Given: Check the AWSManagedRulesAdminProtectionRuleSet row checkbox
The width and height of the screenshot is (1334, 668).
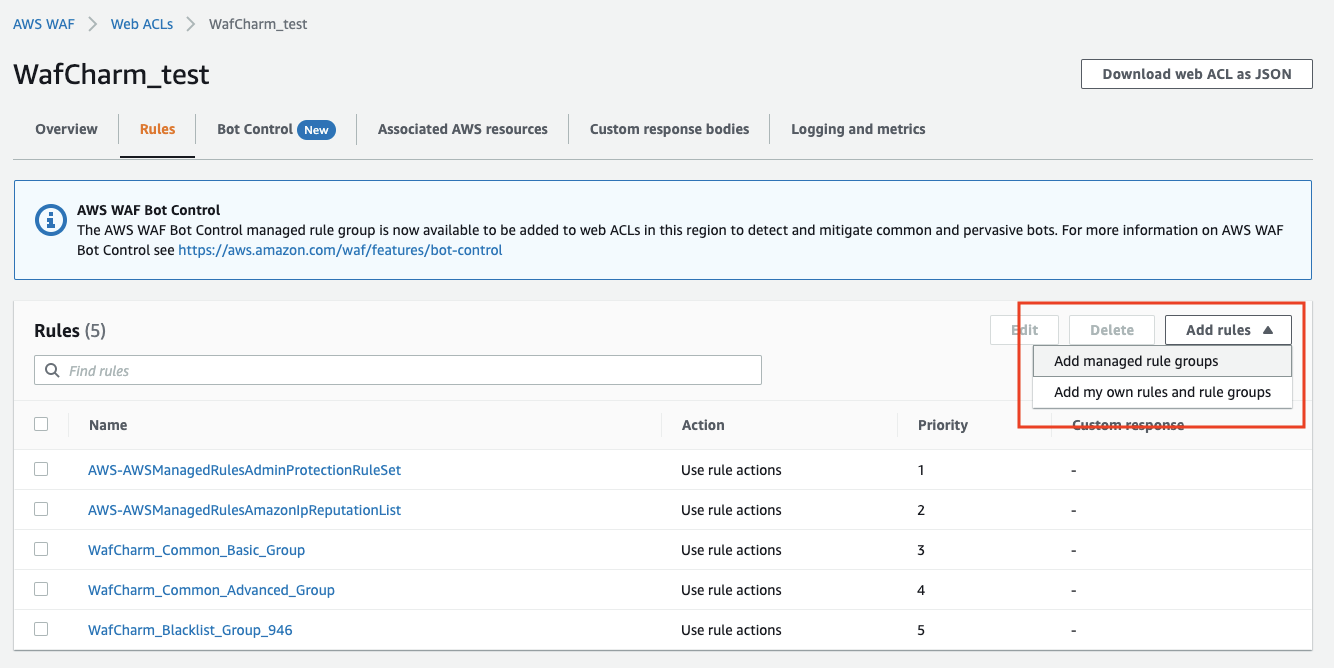Looking at the screenshot, I should 41,469.
